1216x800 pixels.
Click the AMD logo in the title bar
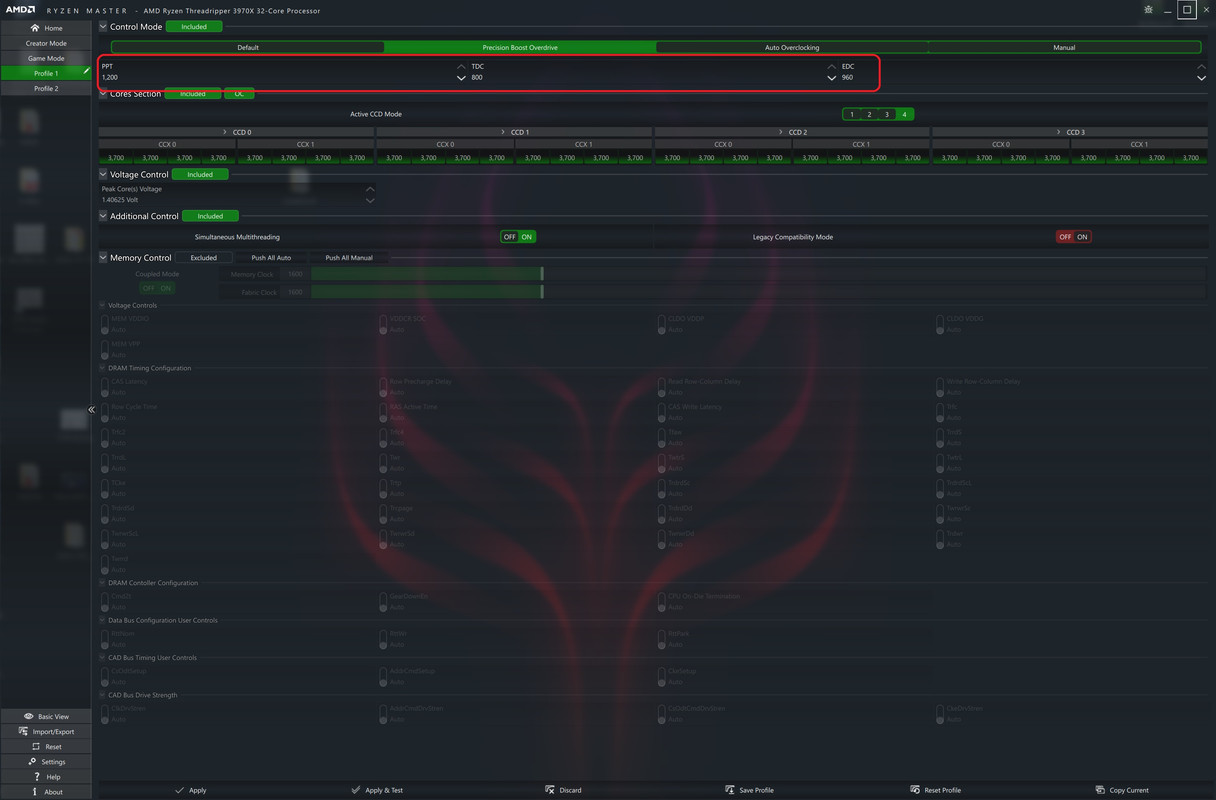(22, 10)
